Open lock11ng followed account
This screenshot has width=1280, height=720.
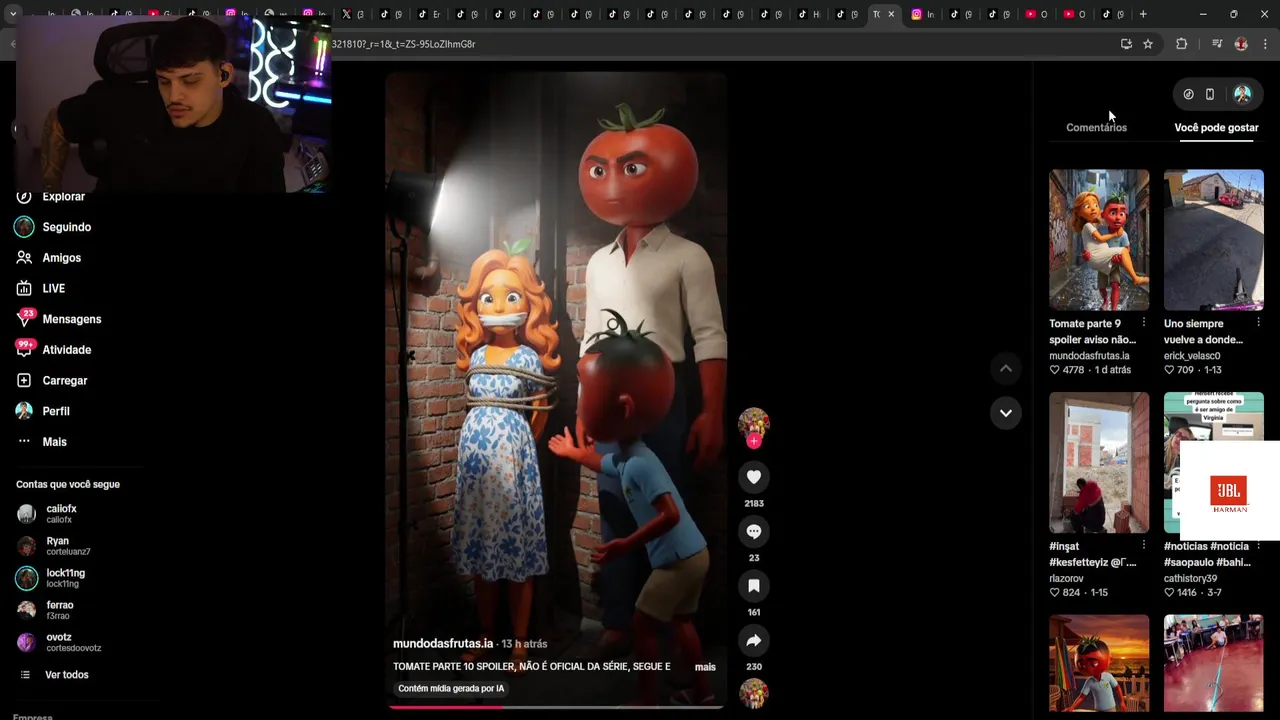51,578
